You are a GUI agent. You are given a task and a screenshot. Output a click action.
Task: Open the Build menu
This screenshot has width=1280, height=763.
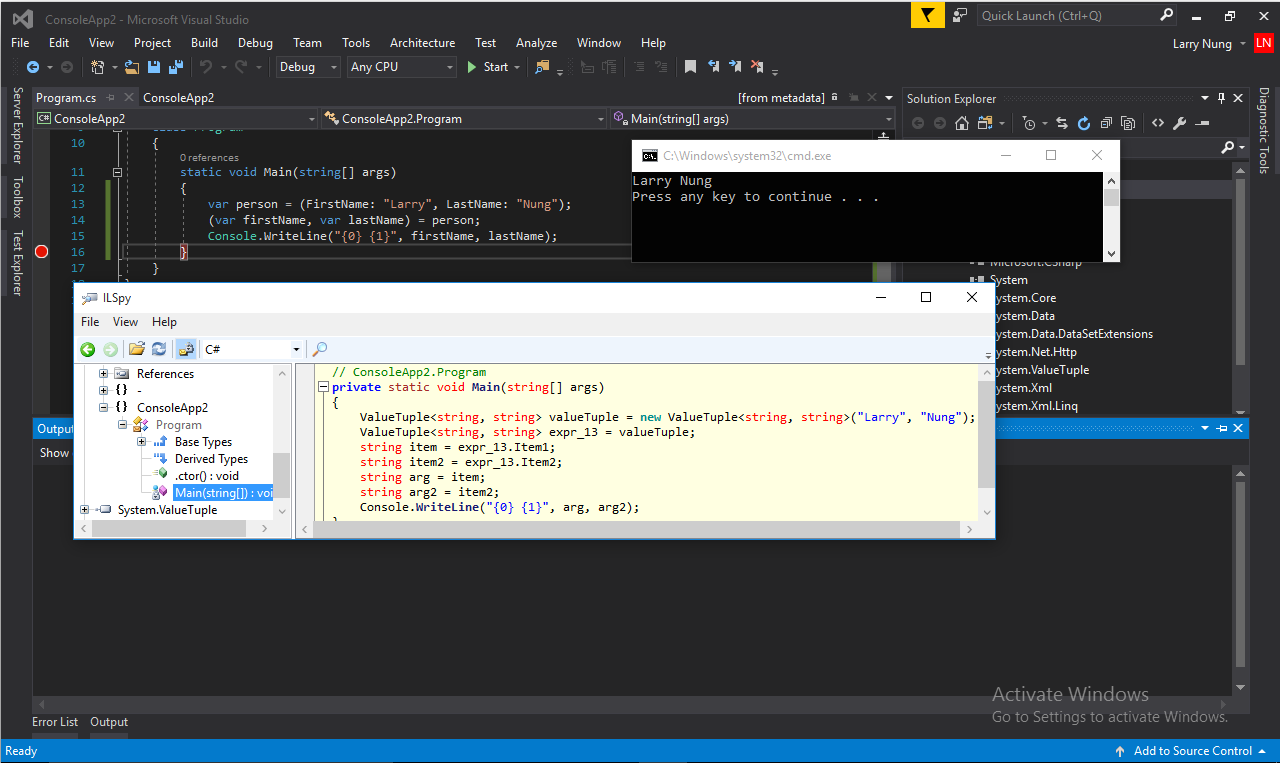204,43
